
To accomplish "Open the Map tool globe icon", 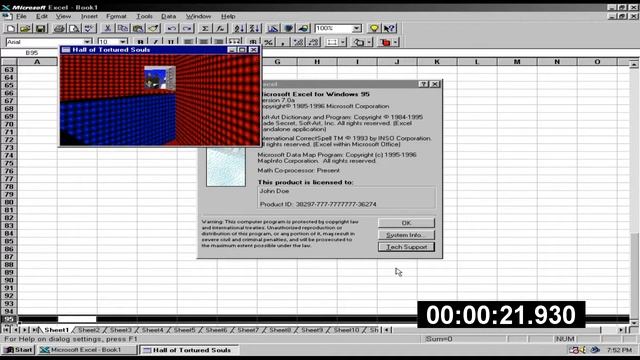I will click(x=288, y=28).
